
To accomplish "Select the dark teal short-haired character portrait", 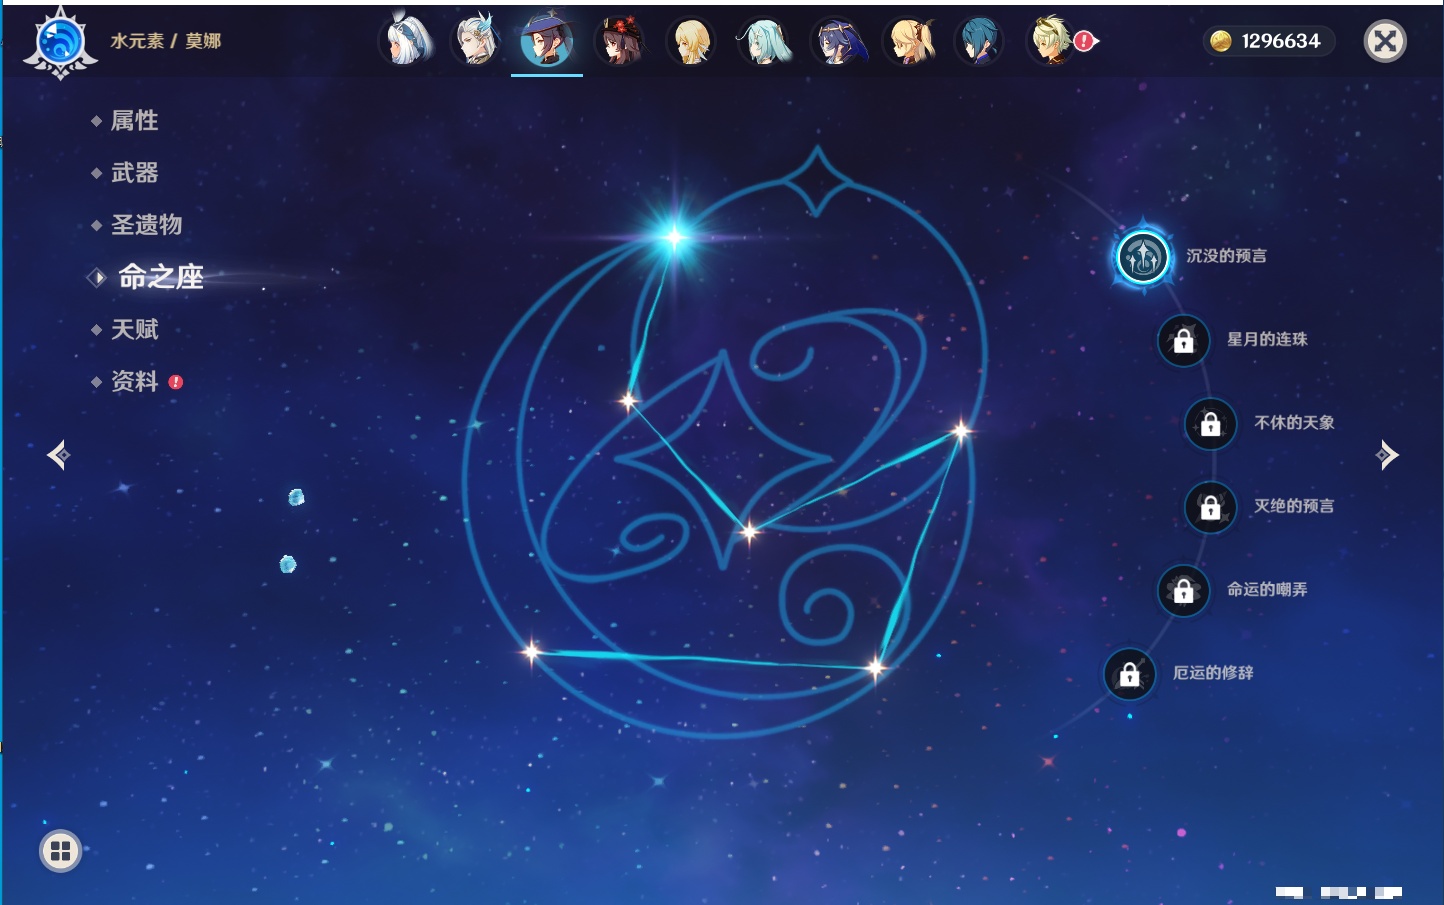I will coord(980,41).
